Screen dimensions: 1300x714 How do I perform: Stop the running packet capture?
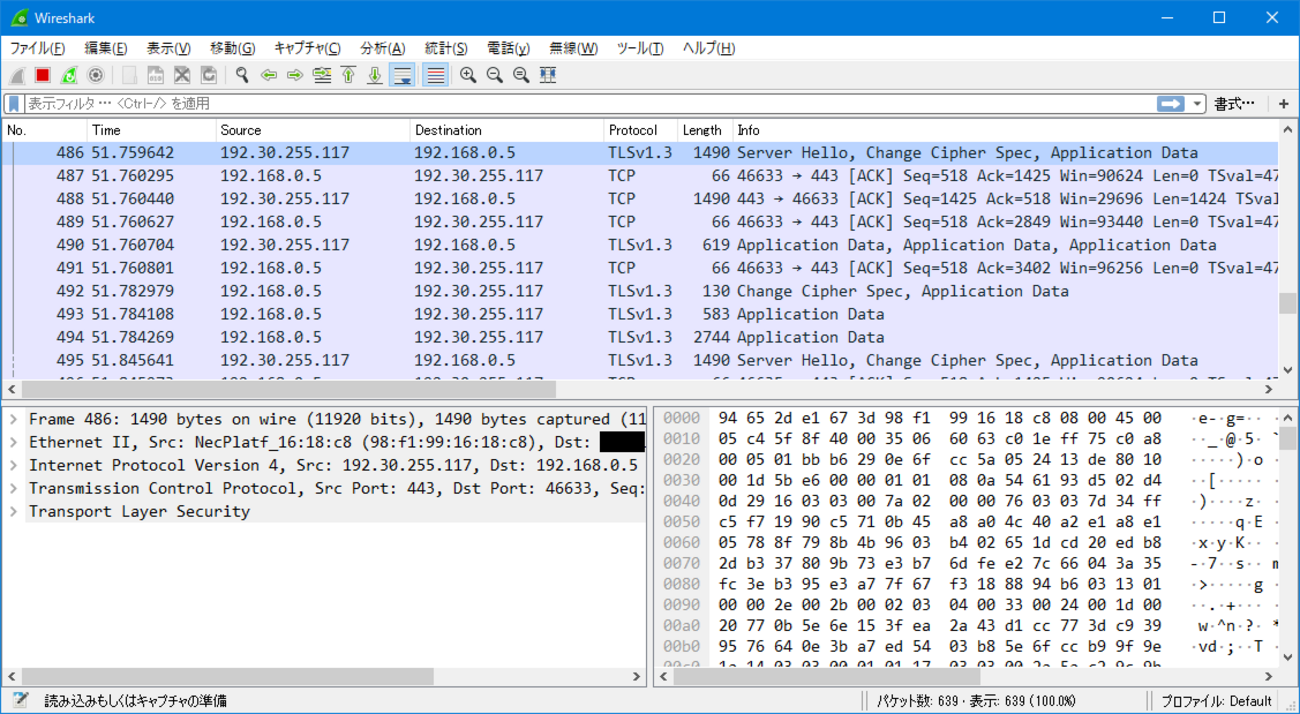pyautogui.click(x=43, y=75)
